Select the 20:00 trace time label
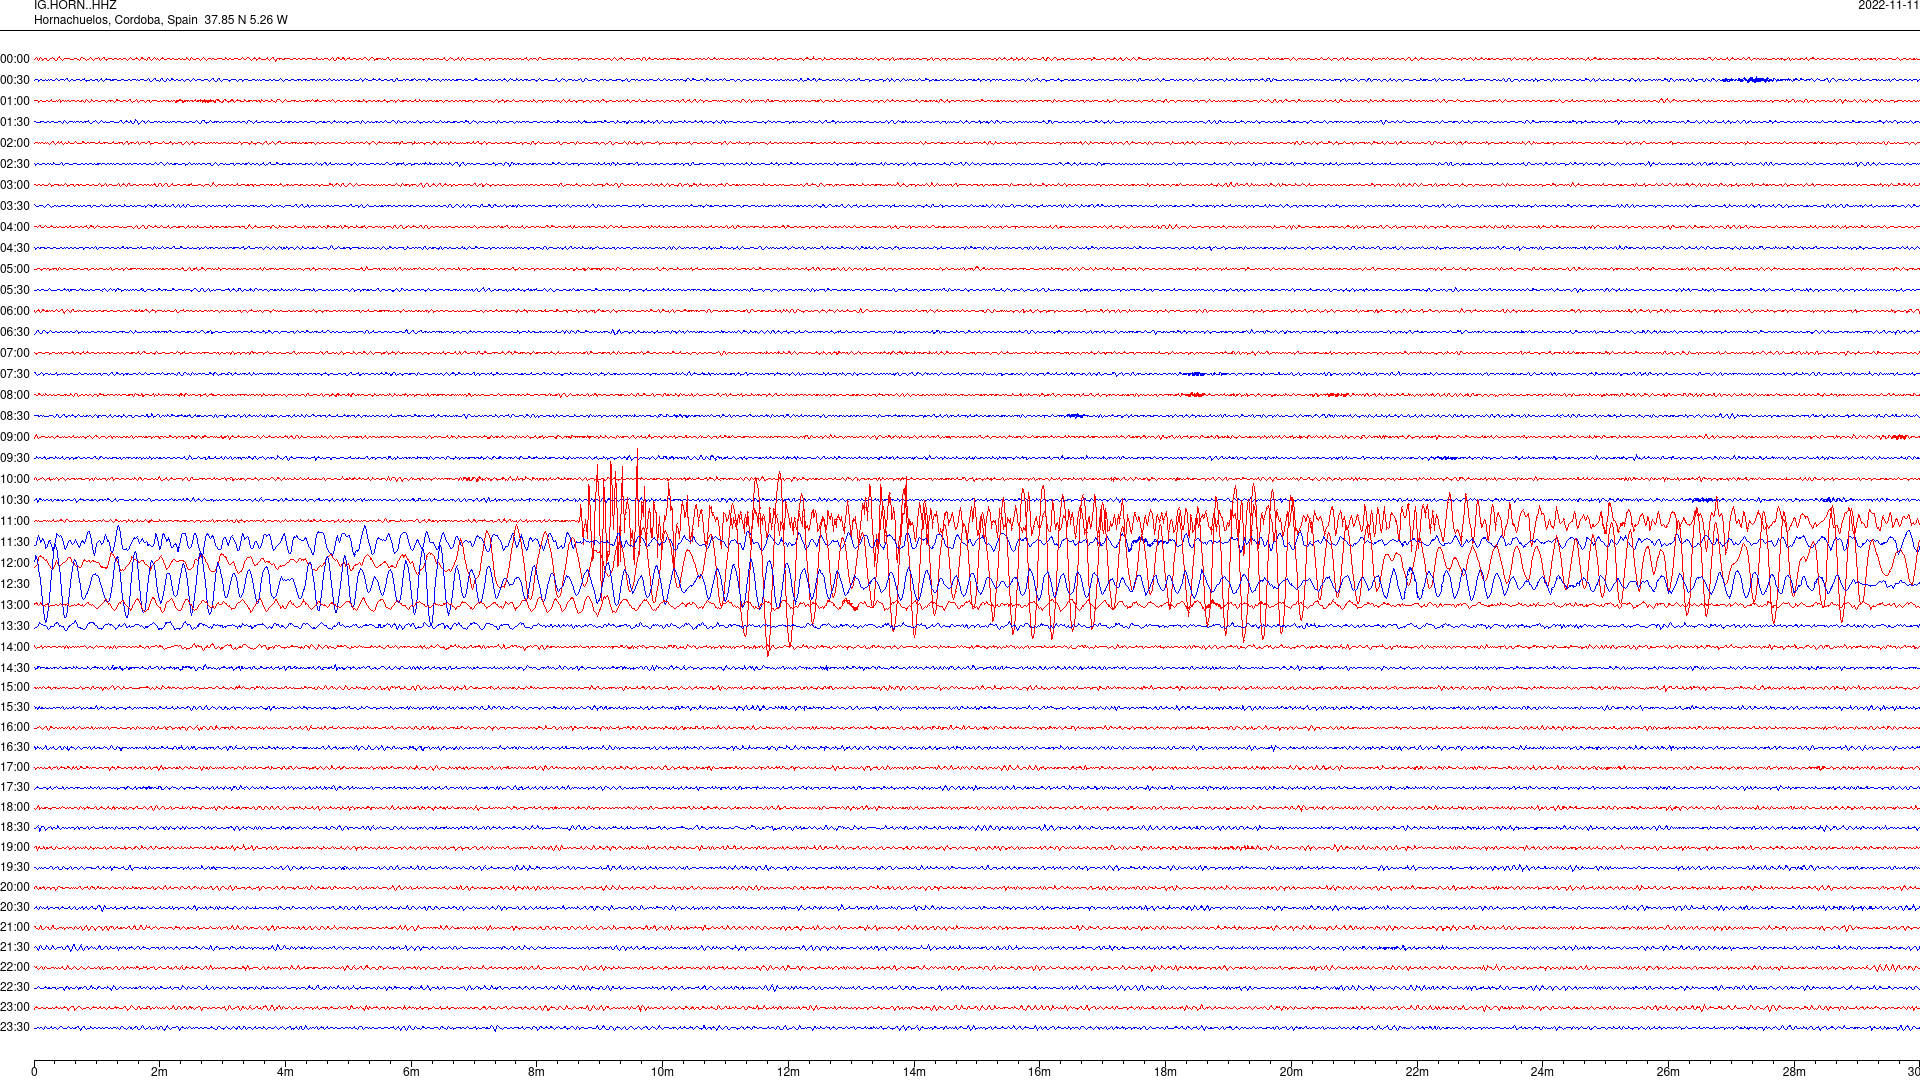This screenshot has height=1080, width=1920. [x=15, y=887]
